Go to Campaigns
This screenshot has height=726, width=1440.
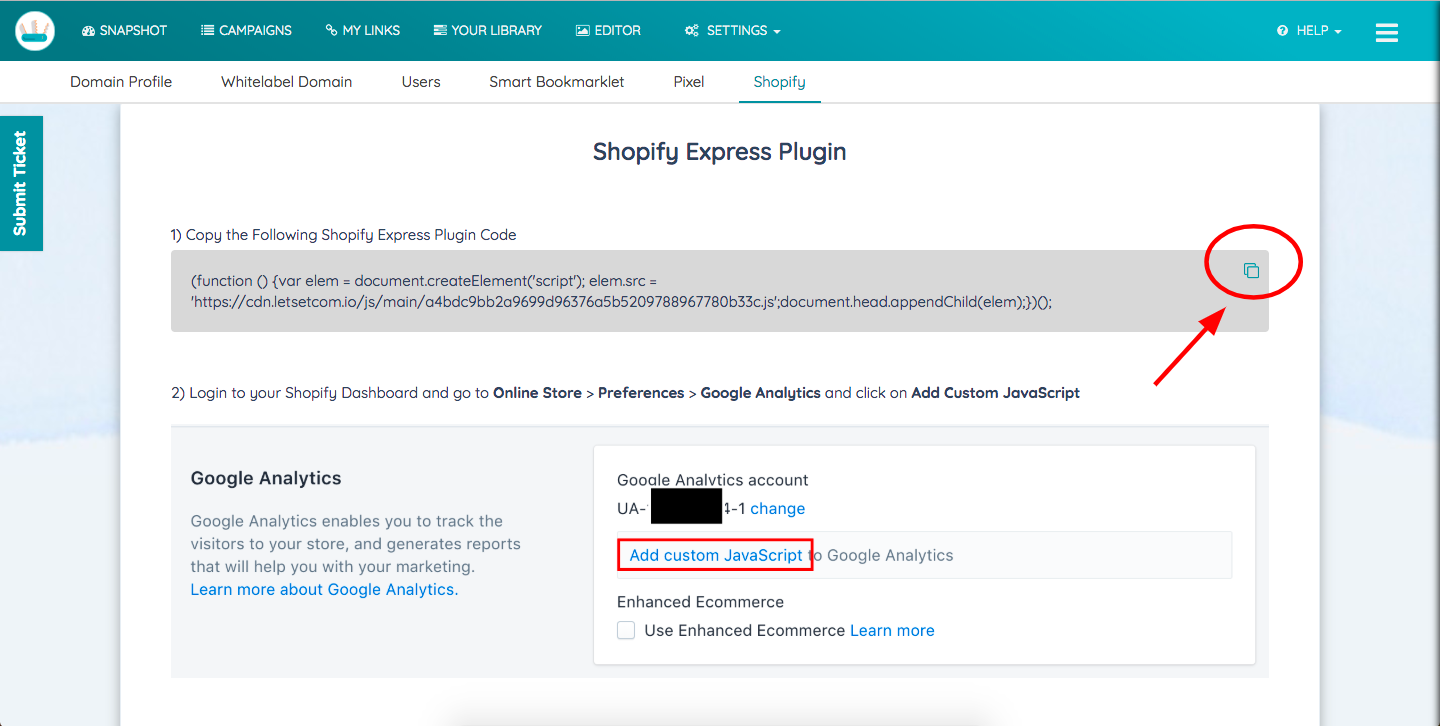[x=246, y=31]
